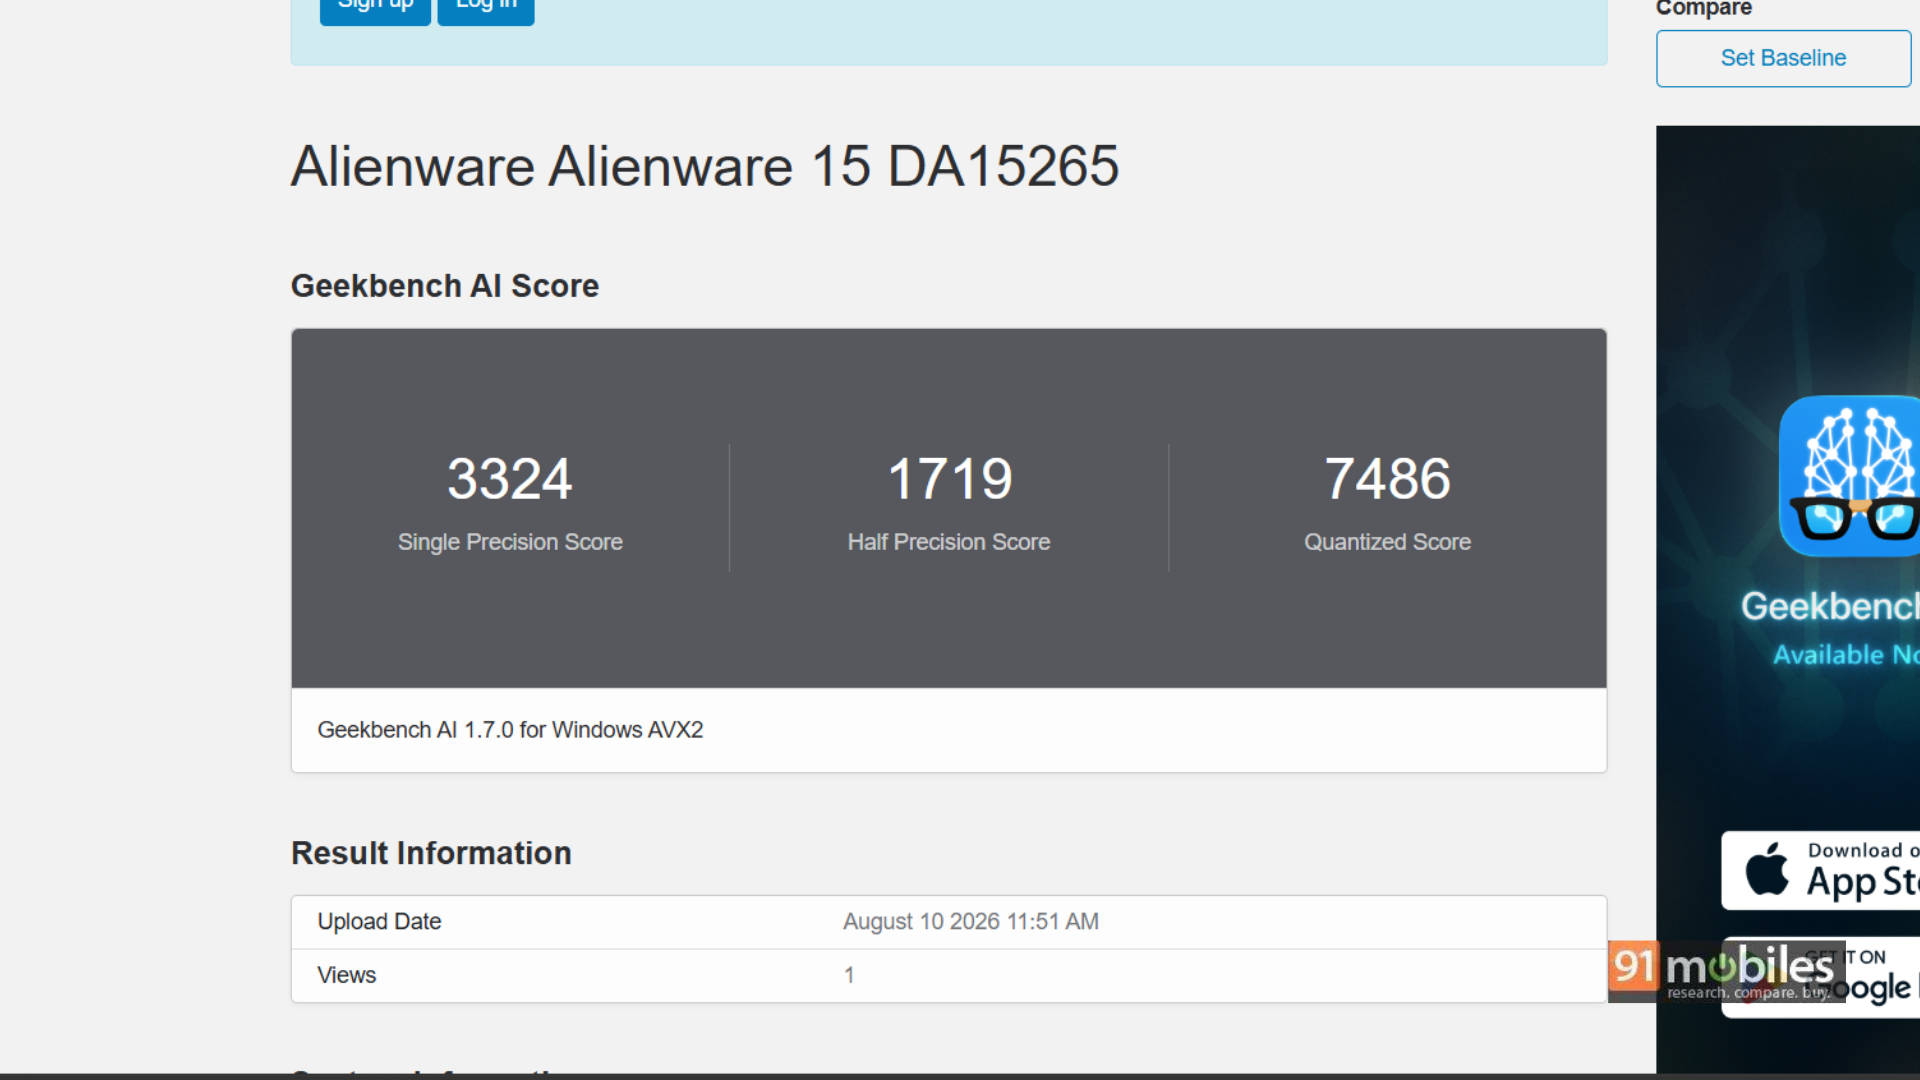The image size is (1920, 1080).
Task: Click the Geekbench AI Score heading
Action: pyautogui.click(x=445, y=286)
